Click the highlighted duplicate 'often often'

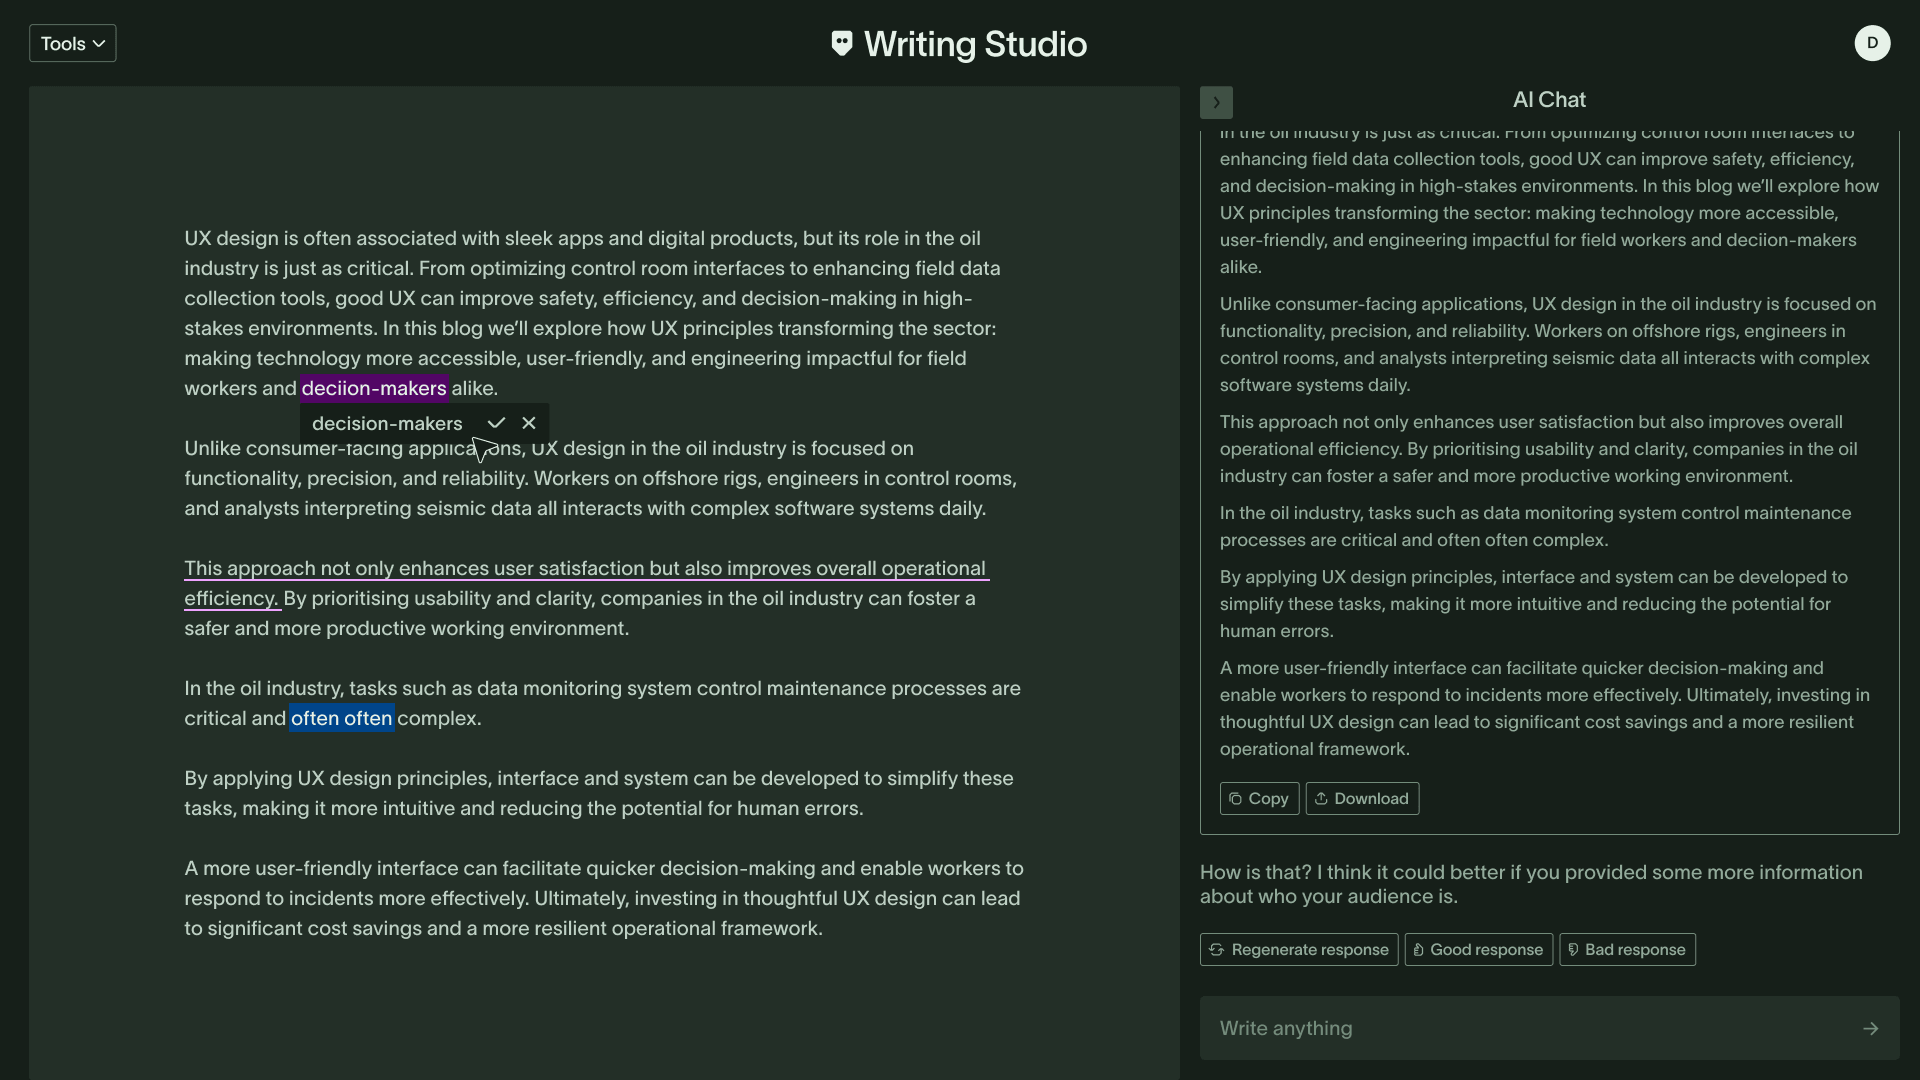pyautogui.click(x=342, y=718)
